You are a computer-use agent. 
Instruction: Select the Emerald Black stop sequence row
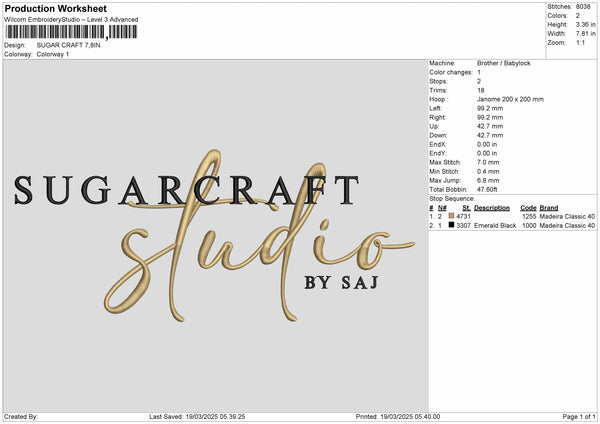512,226
